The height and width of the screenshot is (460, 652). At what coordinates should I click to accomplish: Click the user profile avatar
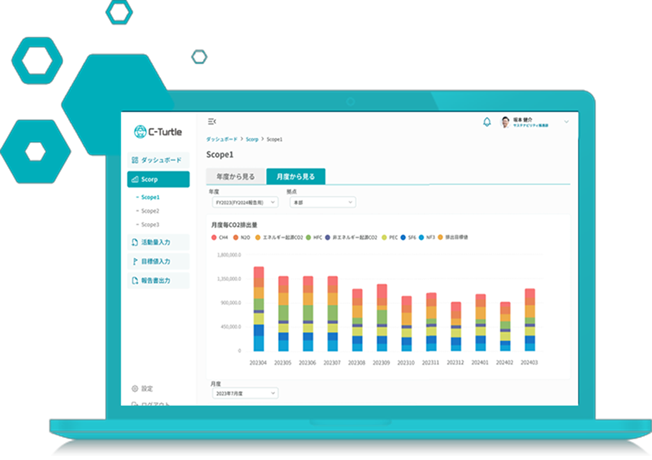pos(505,122)
